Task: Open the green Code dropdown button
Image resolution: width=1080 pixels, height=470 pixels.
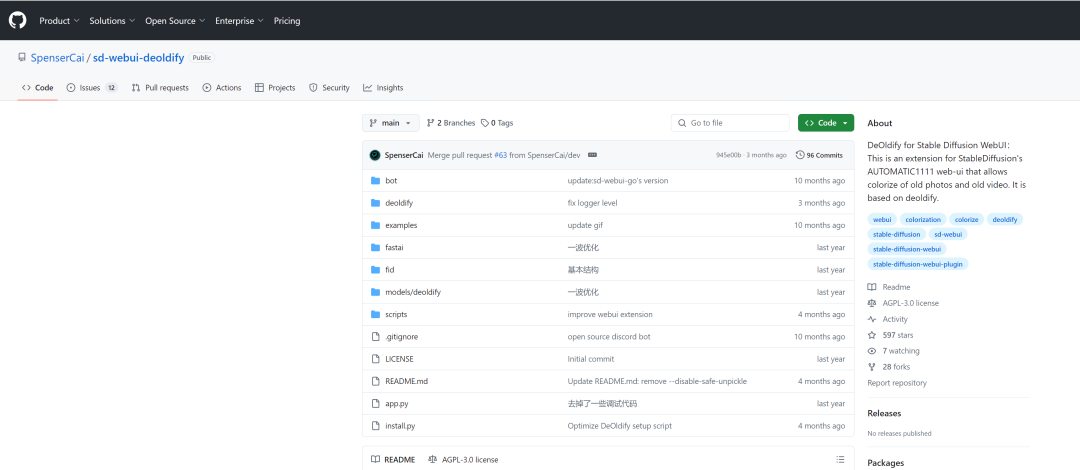Action: 826,123
